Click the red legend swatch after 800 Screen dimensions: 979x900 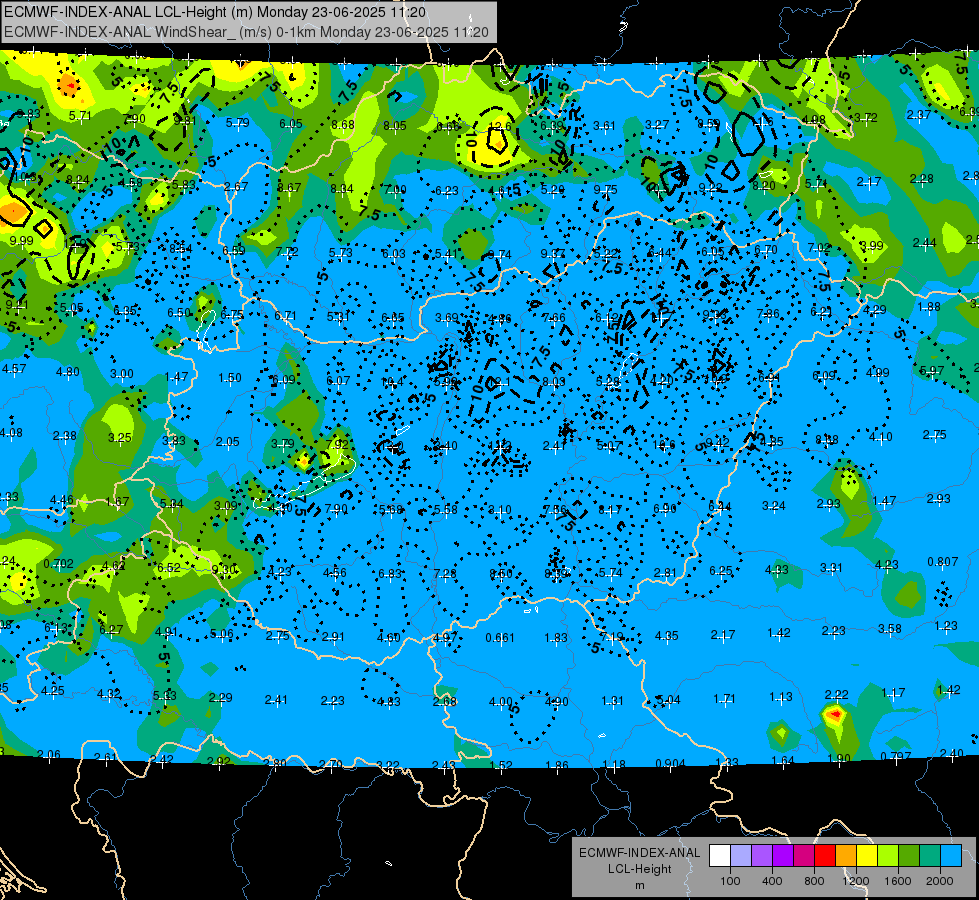click(x=825, y=856)
